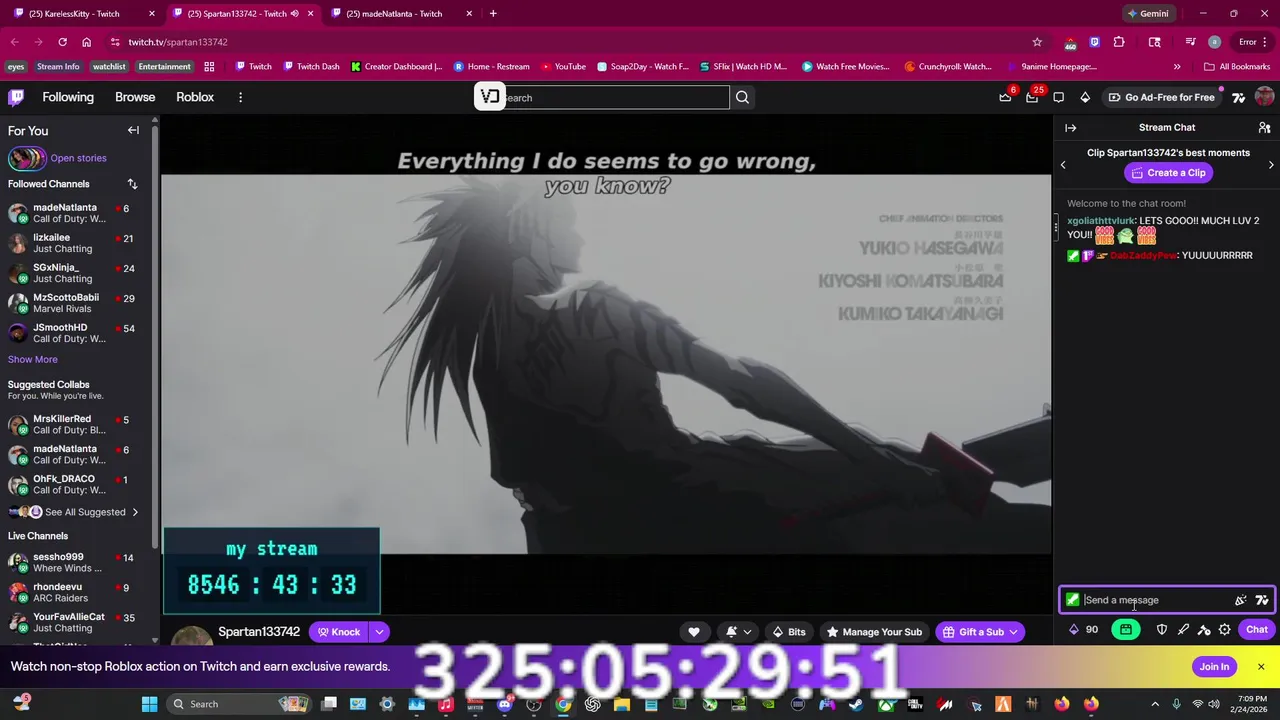
Task: Click the Send a message input
Action: click(x=1167, y=600)
